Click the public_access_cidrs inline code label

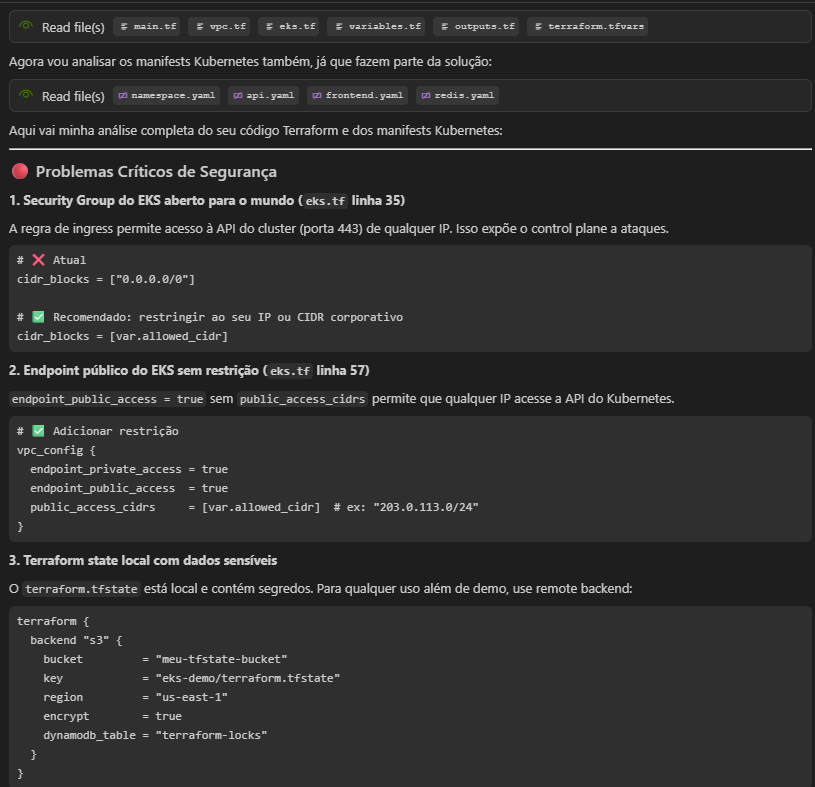pos(302,399)
